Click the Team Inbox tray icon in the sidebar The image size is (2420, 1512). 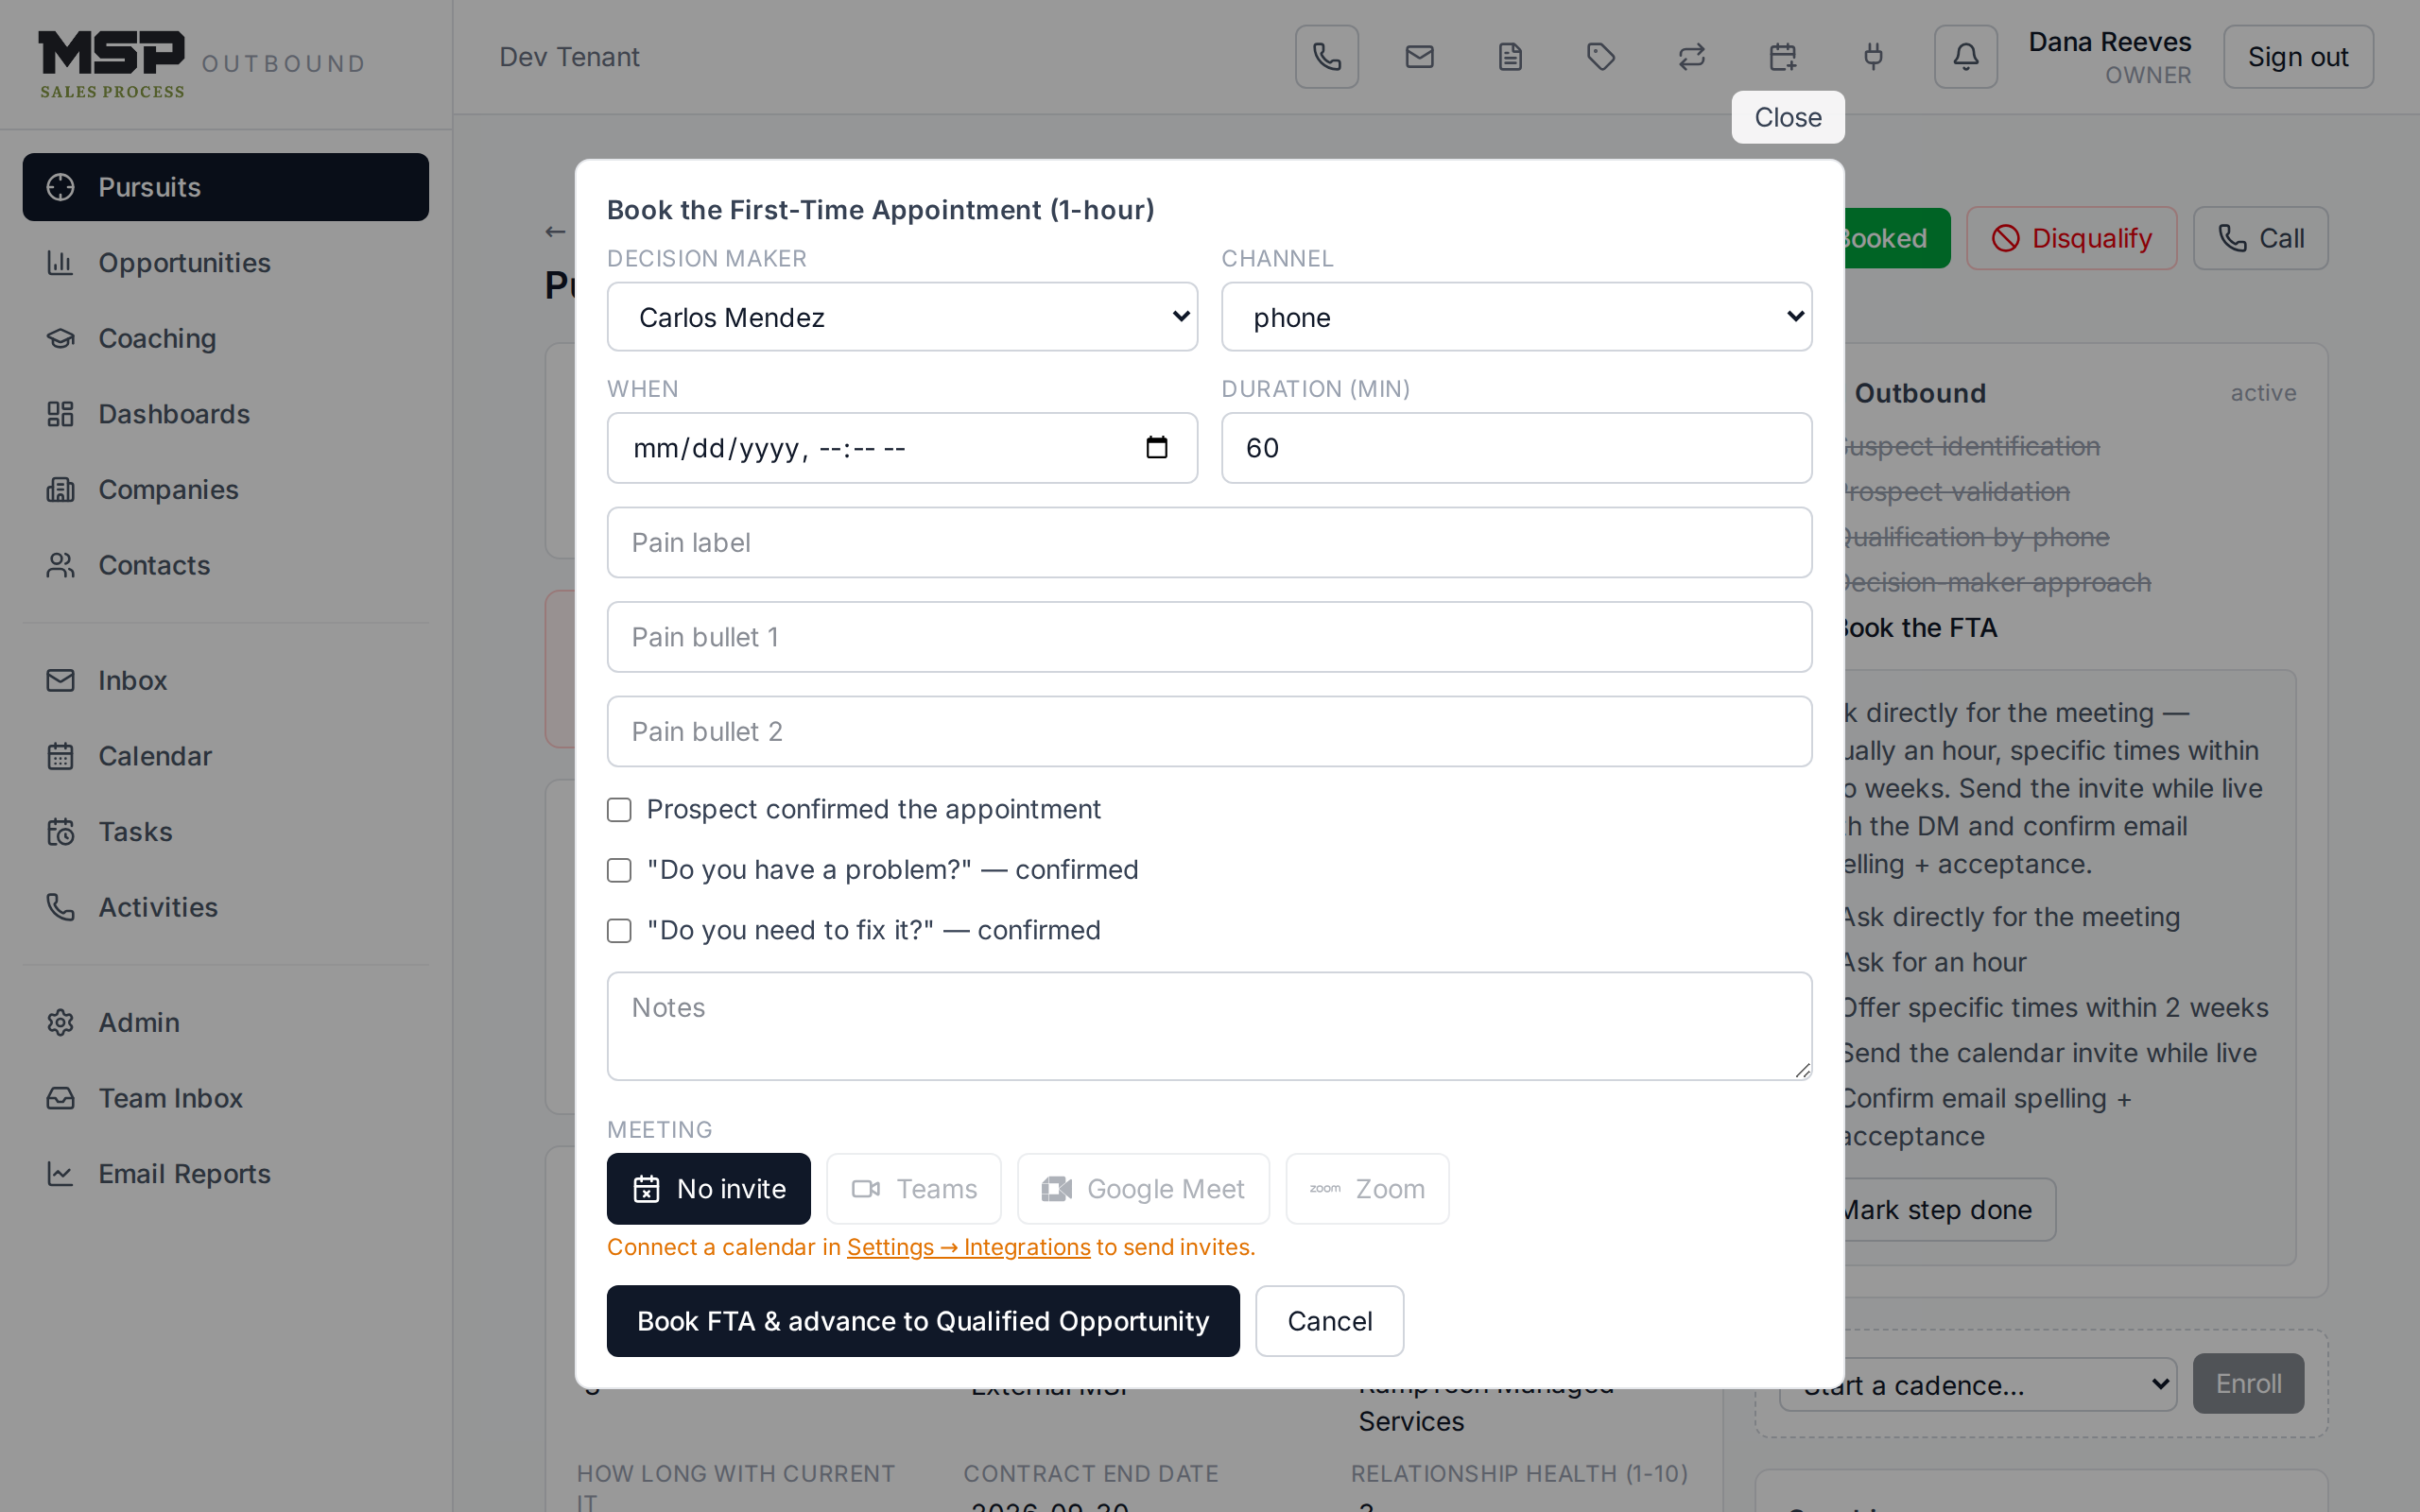point(61,1098)
